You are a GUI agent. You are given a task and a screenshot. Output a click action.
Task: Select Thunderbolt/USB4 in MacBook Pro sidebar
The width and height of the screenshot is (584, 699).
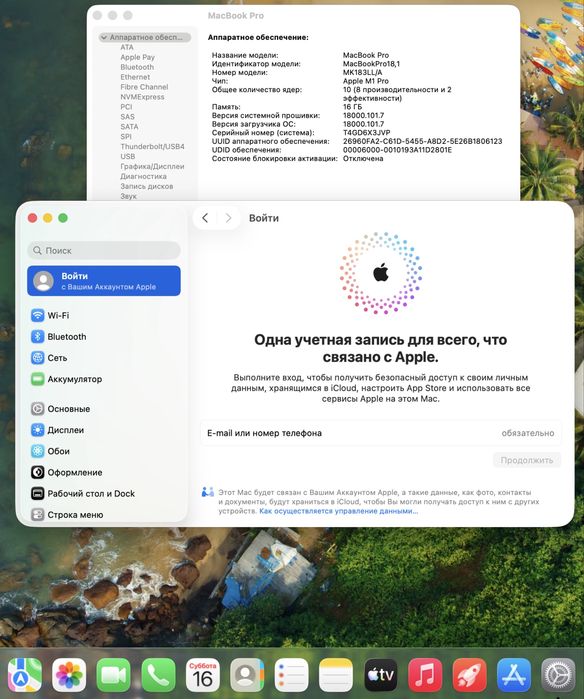tap(152, 146)
